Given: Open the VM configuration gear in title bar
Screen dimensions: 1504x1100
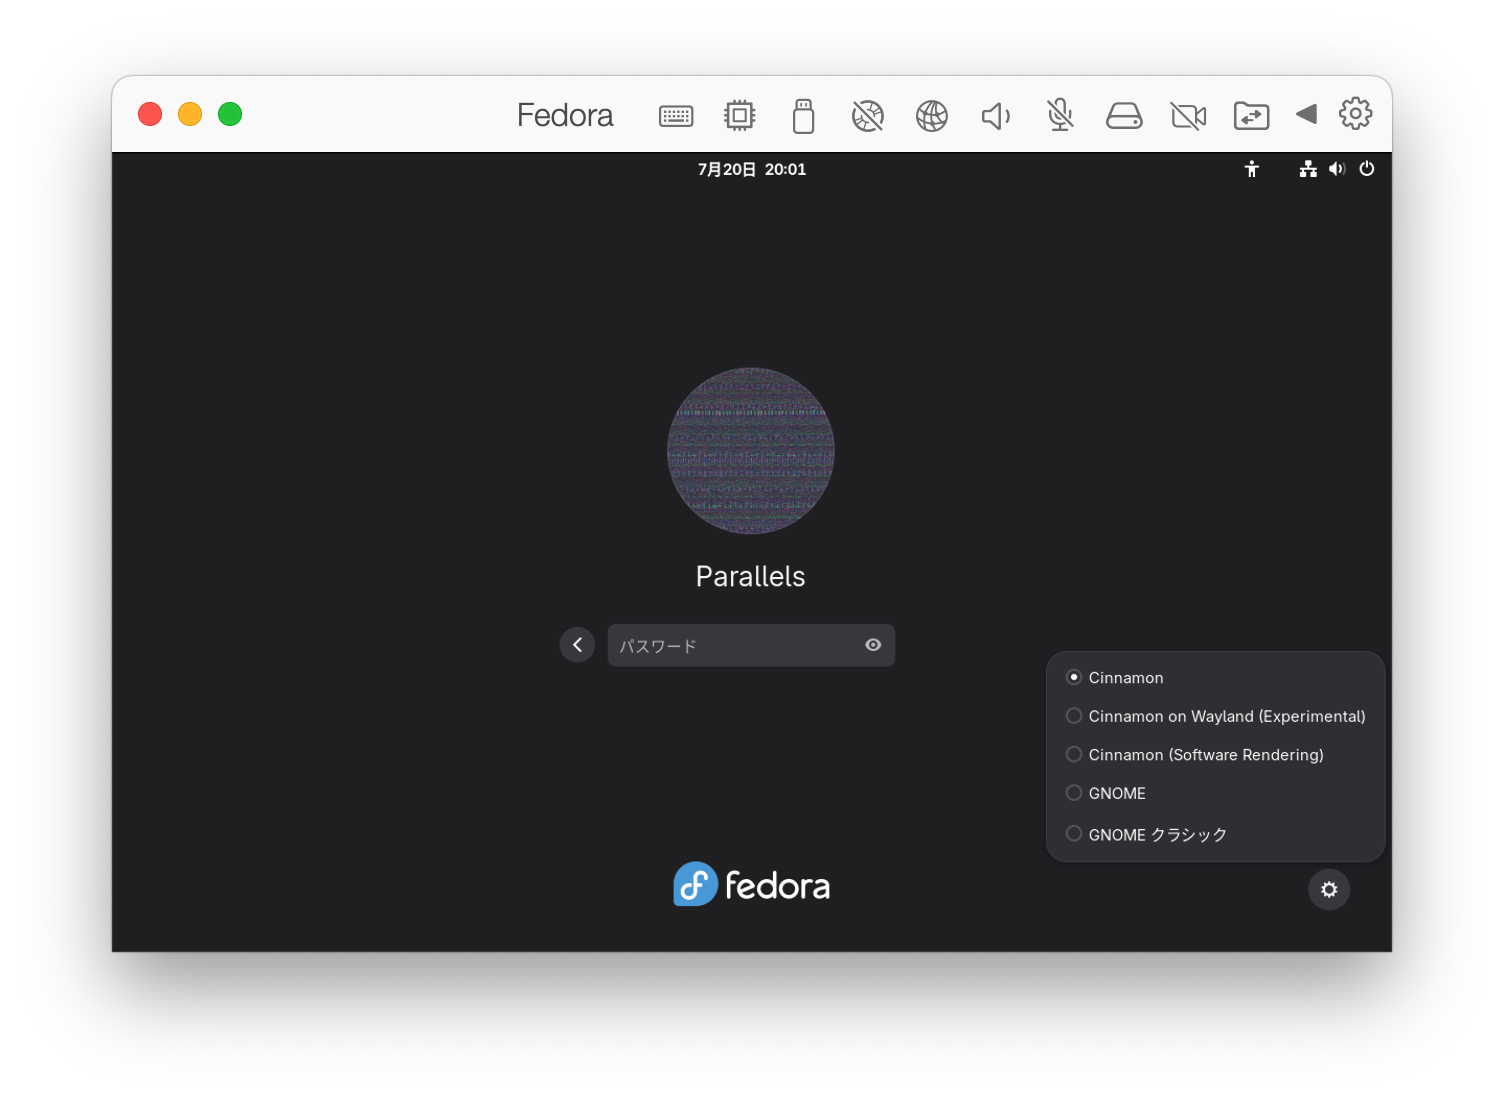Looking at the screenshot, I should tap(1355, 114).
